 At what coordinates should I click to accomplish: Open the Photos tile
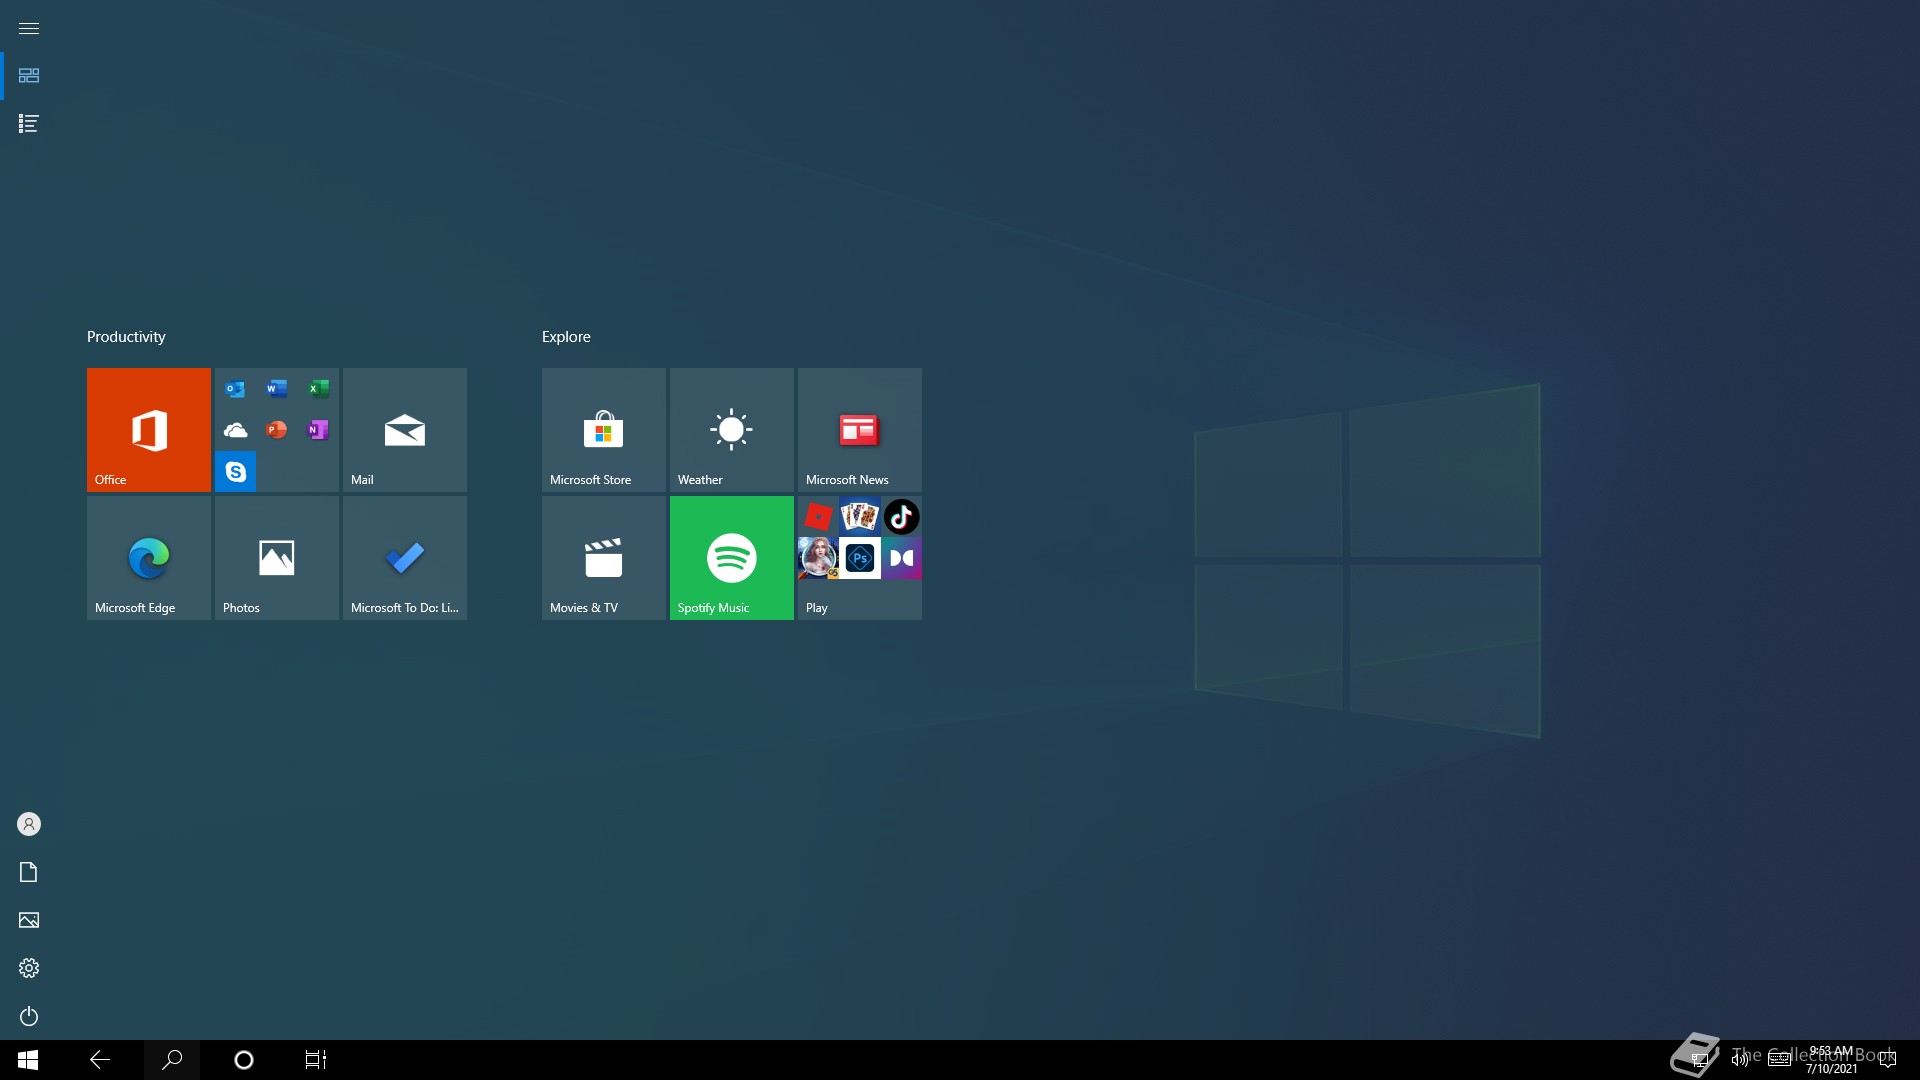coord(277,558)
